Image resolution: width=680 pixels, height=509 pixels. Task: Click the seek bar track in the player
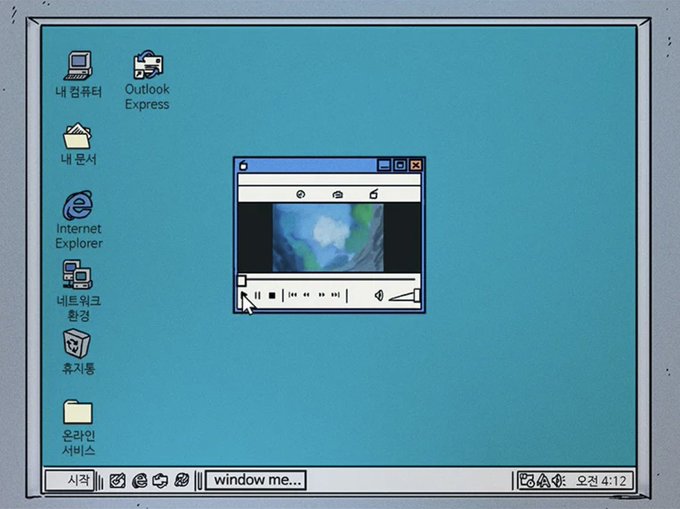(331, 280)
